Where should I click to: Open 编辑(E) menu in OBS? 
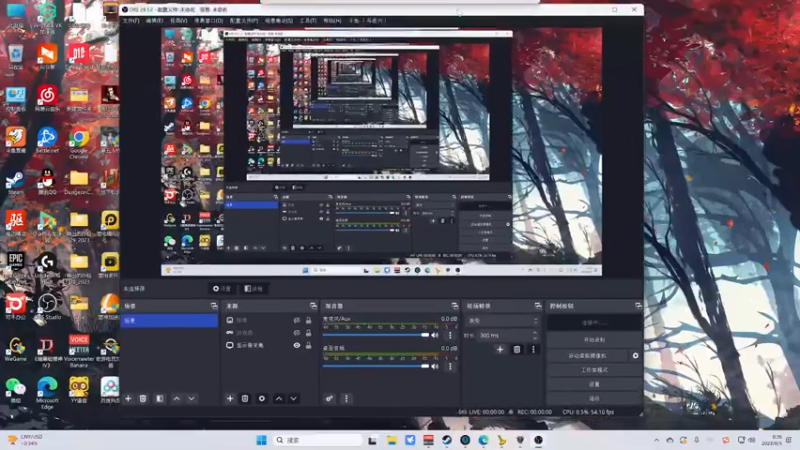[154, 20]
